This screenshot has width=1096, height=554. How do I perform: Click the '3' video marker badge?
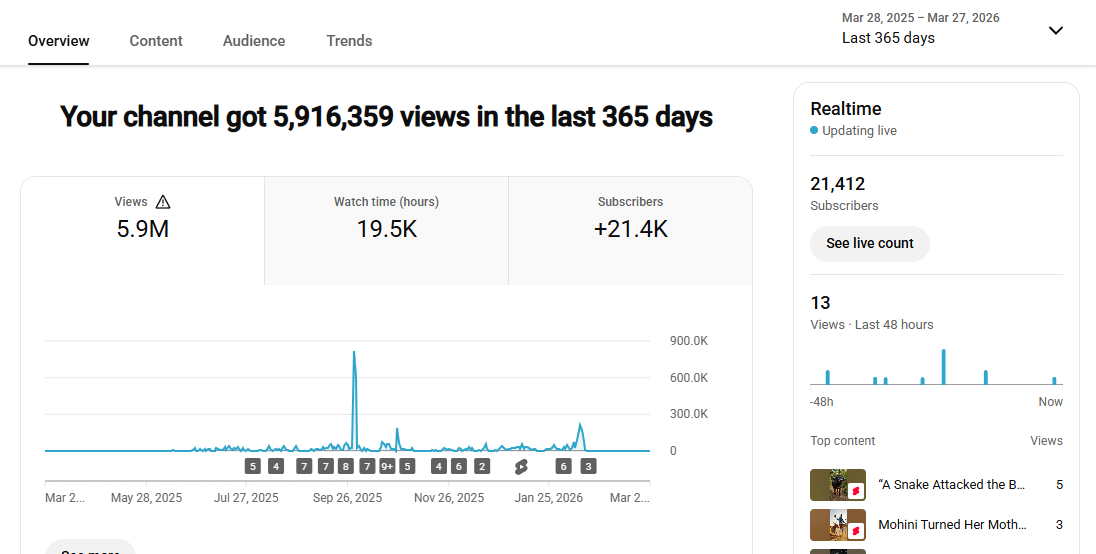588,466
